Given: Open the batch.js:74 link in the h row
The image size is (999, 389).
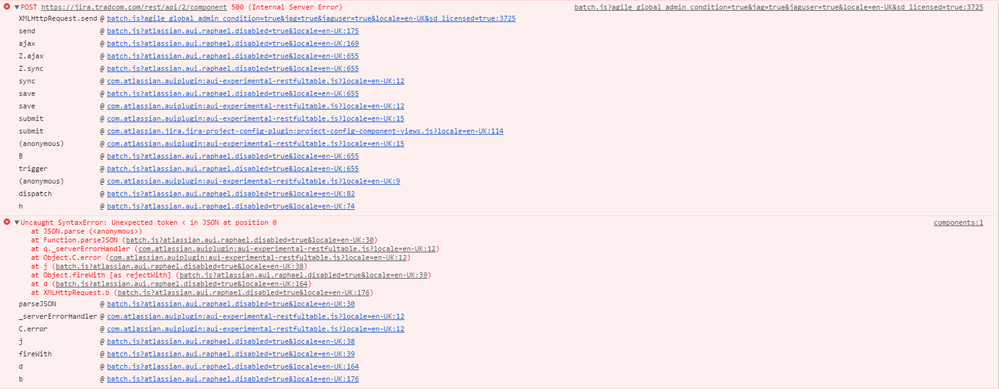Looking at the screenshot, I should point(231,206).
